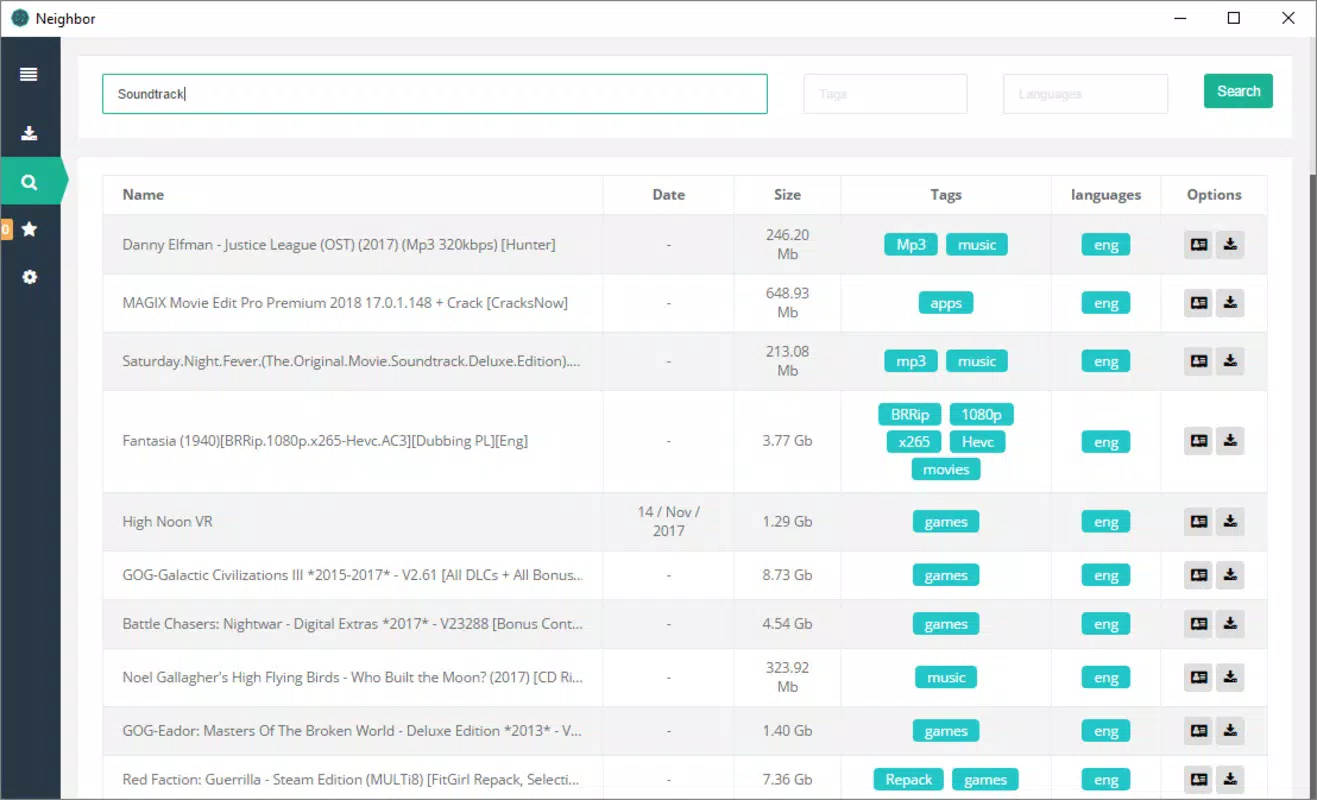Click music tag on Saturday Night Fever row
1317x800 pixels.
click(x=977, y=361)
